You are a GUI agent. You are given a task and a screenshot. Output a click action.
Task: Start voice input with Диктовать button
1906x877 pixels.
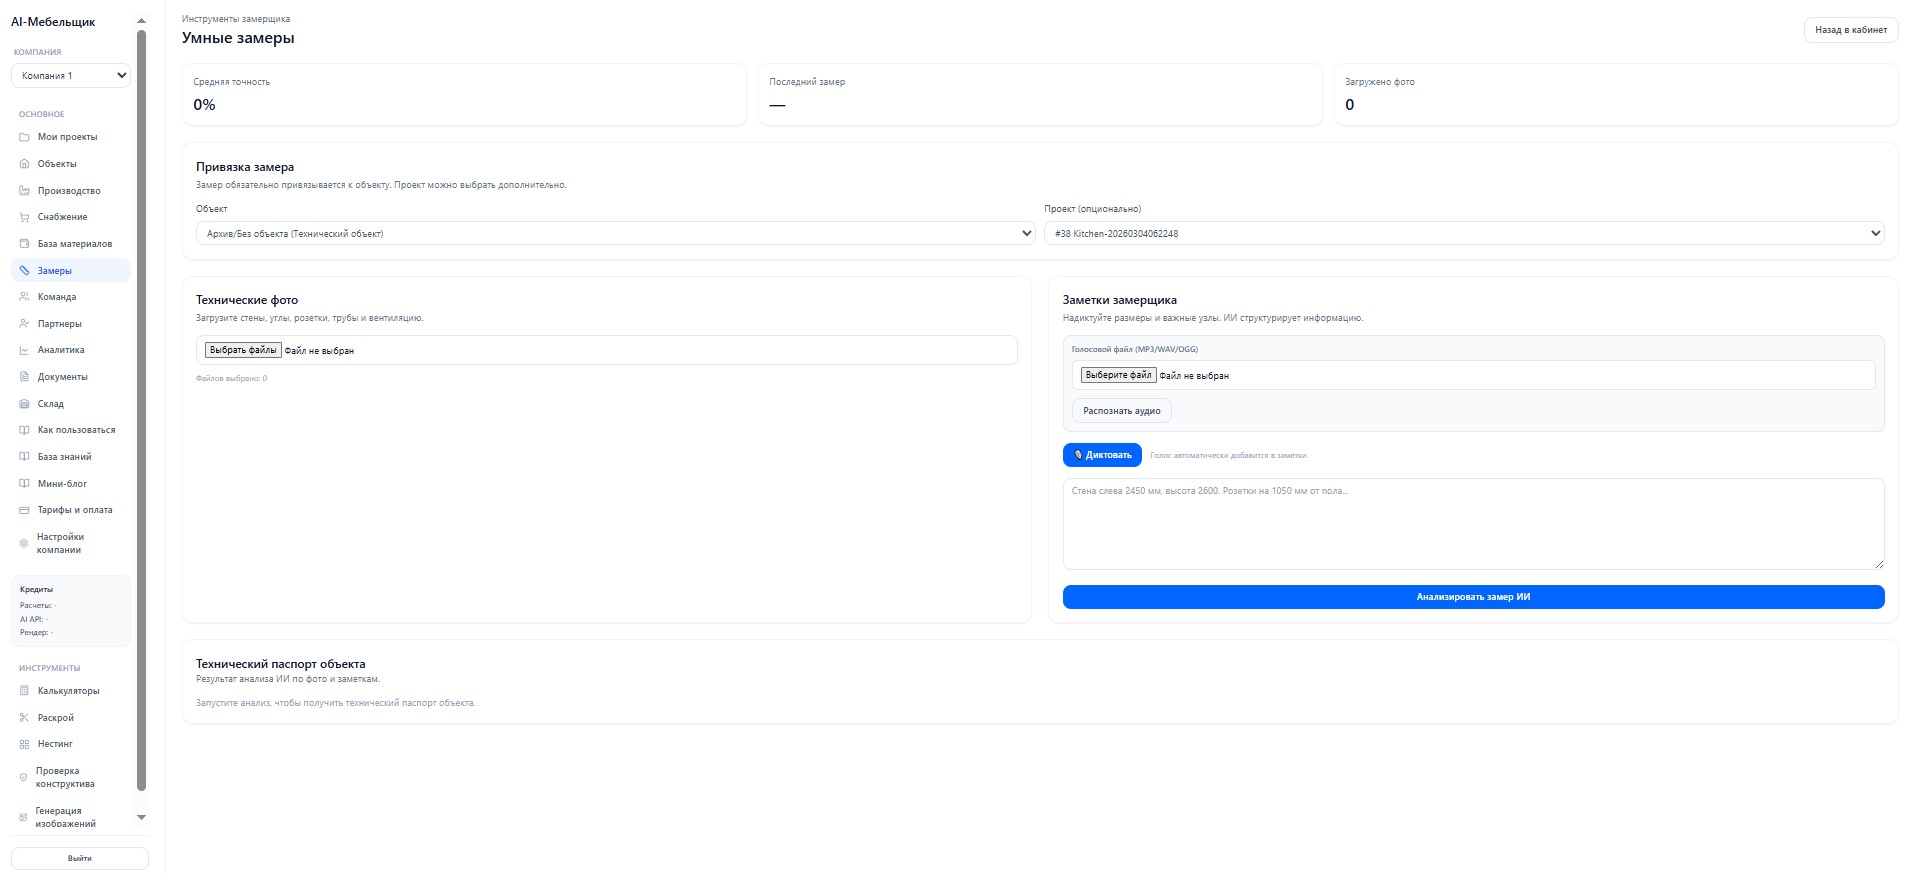click(x=1101, y=455)
